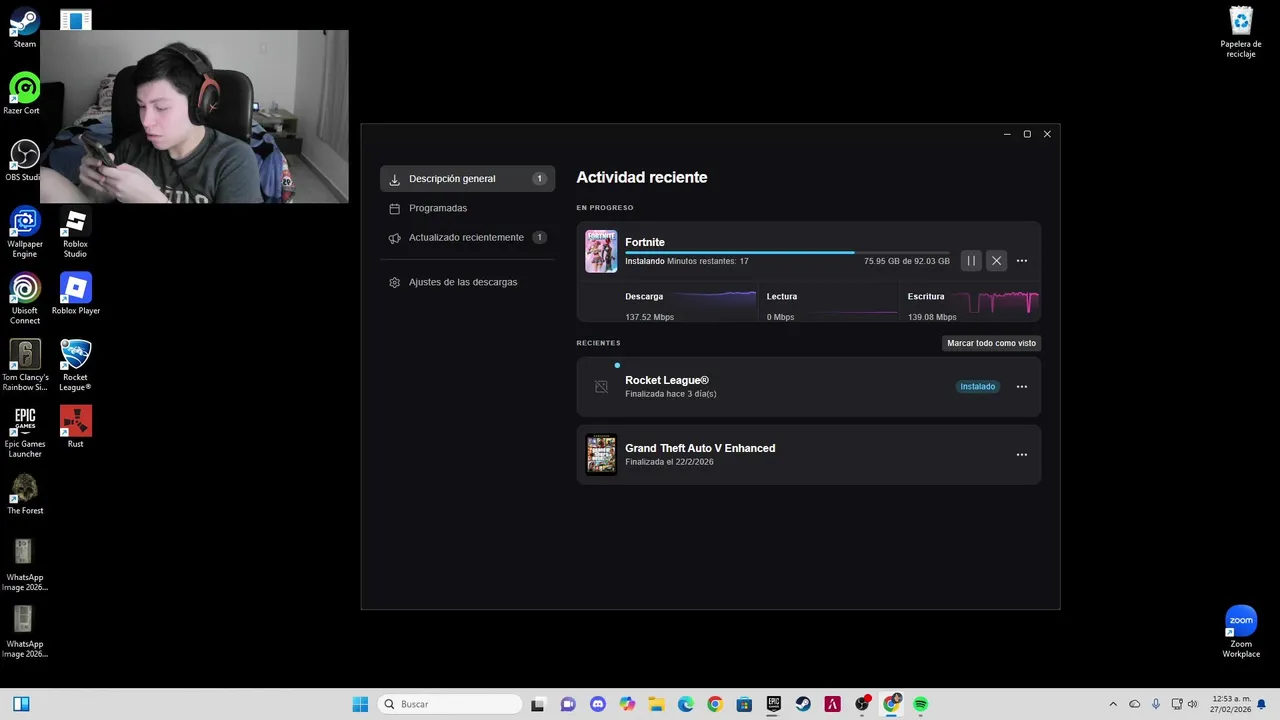This screenshot has height=720, width=1280.
Task: Open Microsoft Edge from the taskbar
Action: click(686, 704)
